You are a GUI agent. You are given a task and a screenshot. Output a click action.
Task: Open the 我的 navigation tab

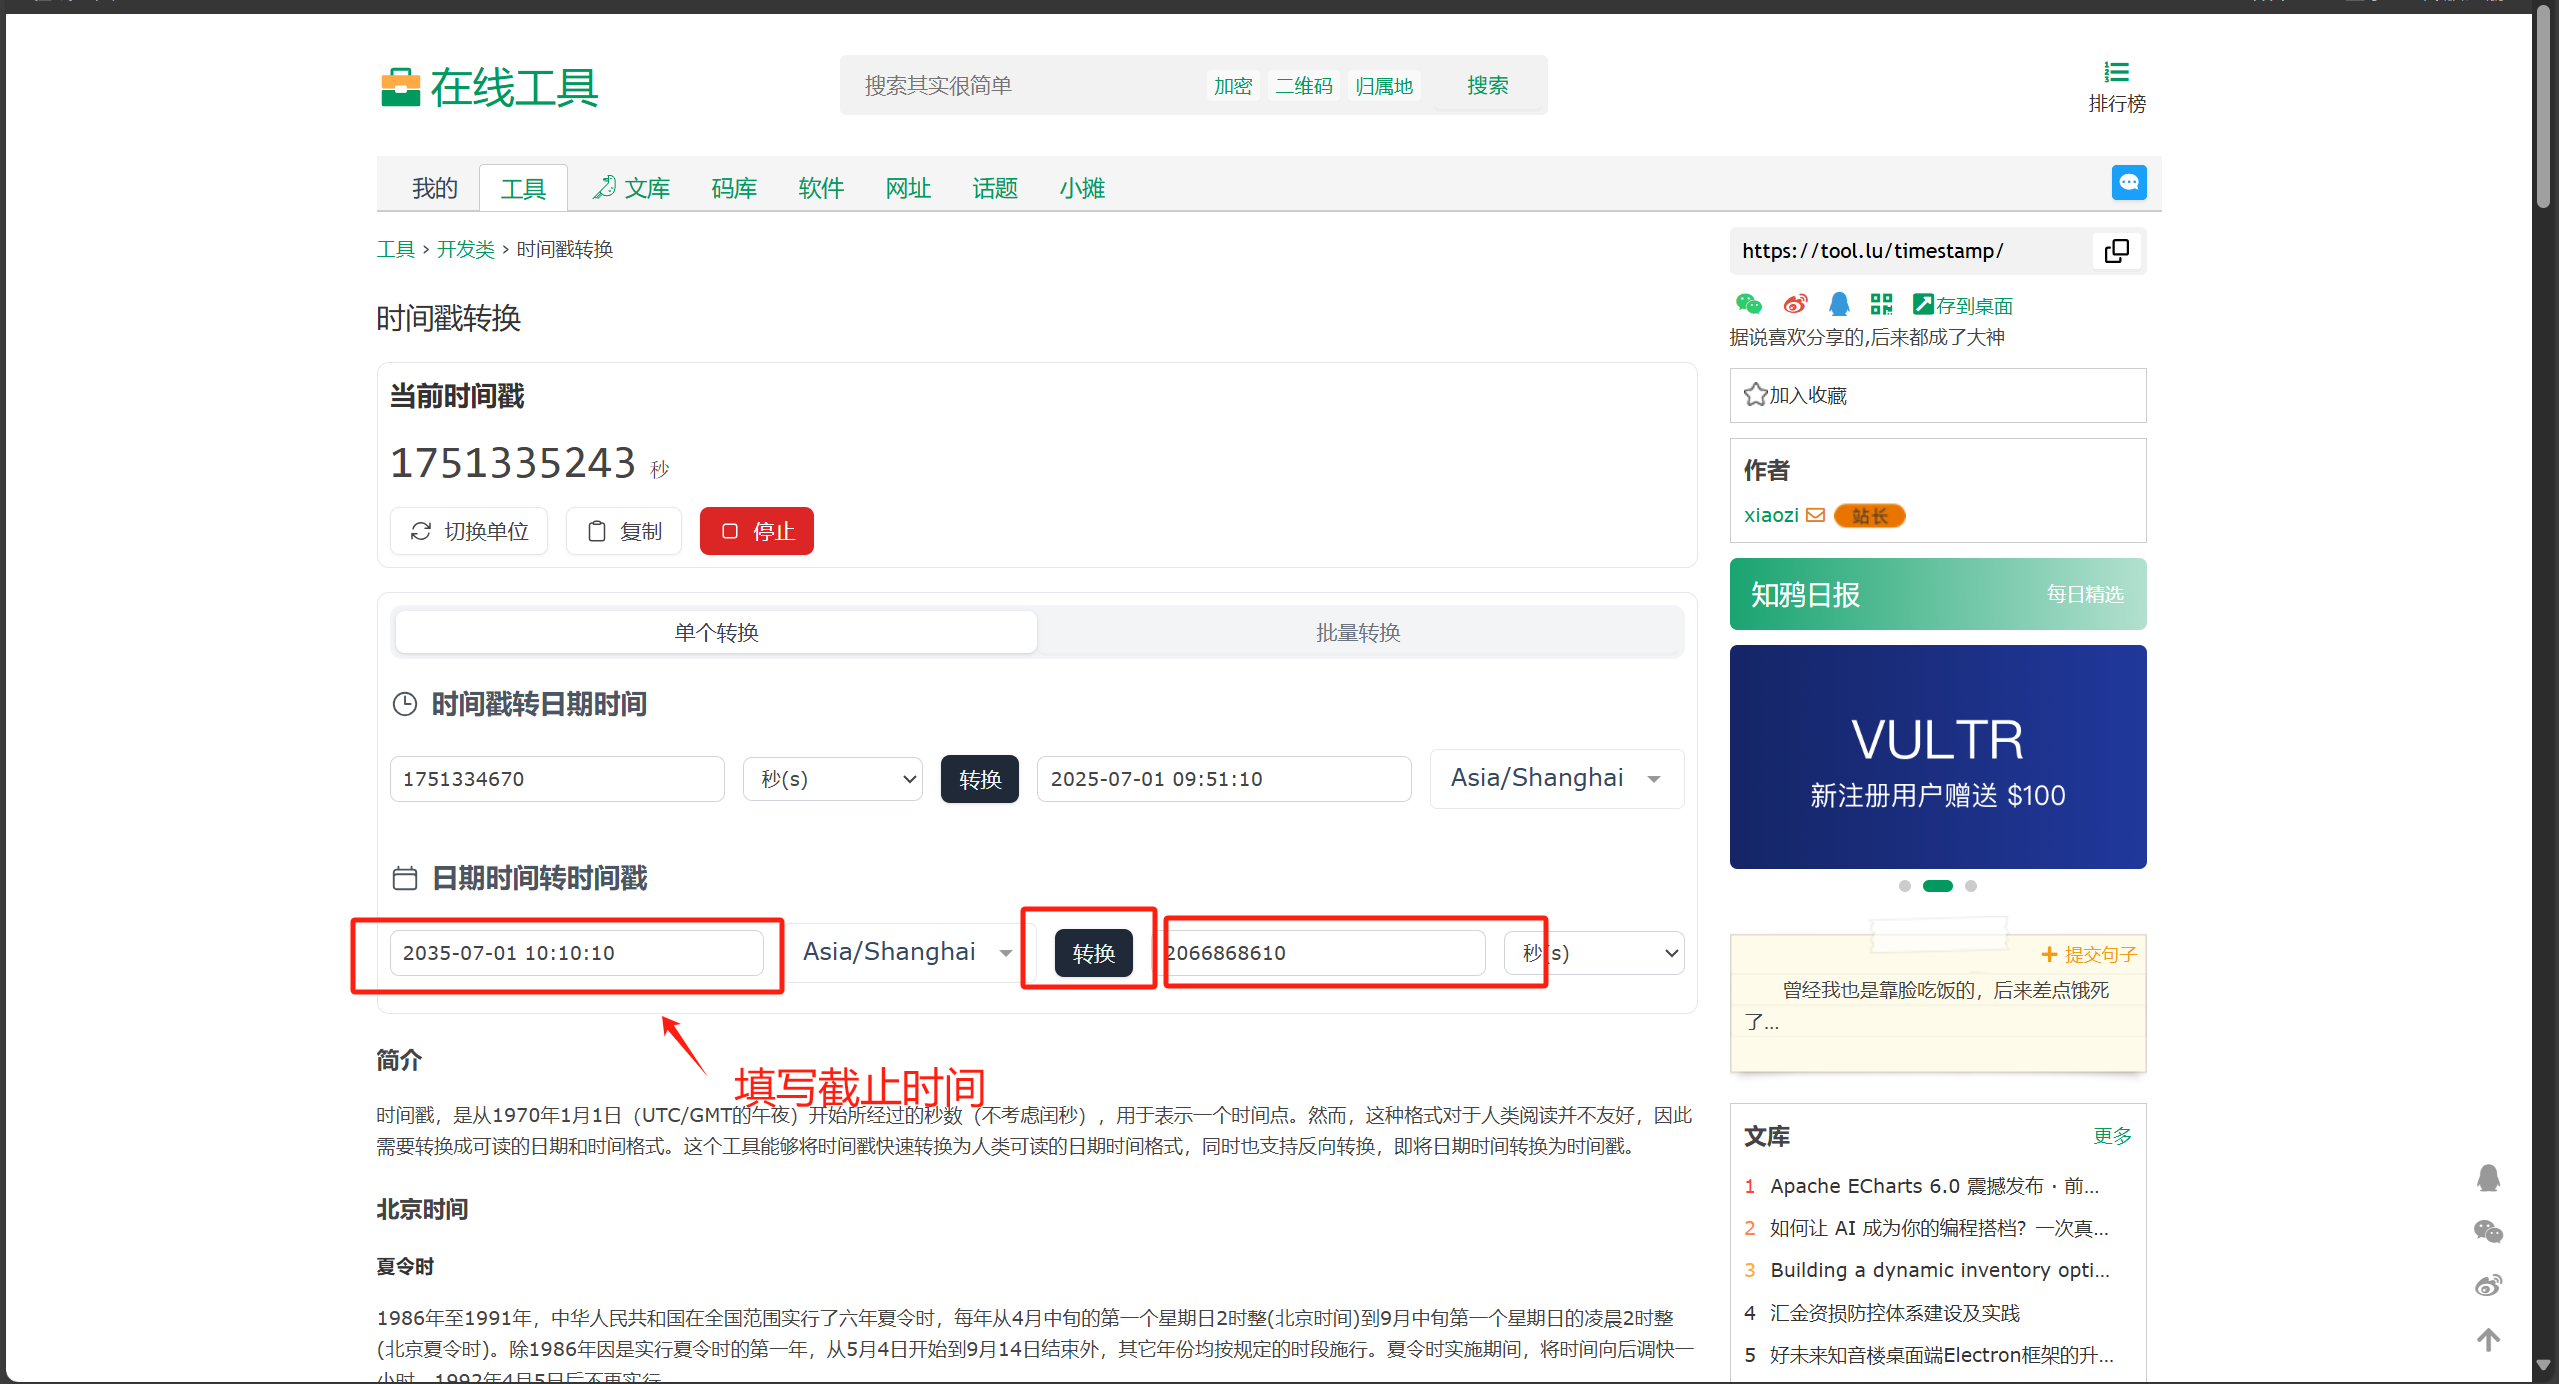(435, 188)
